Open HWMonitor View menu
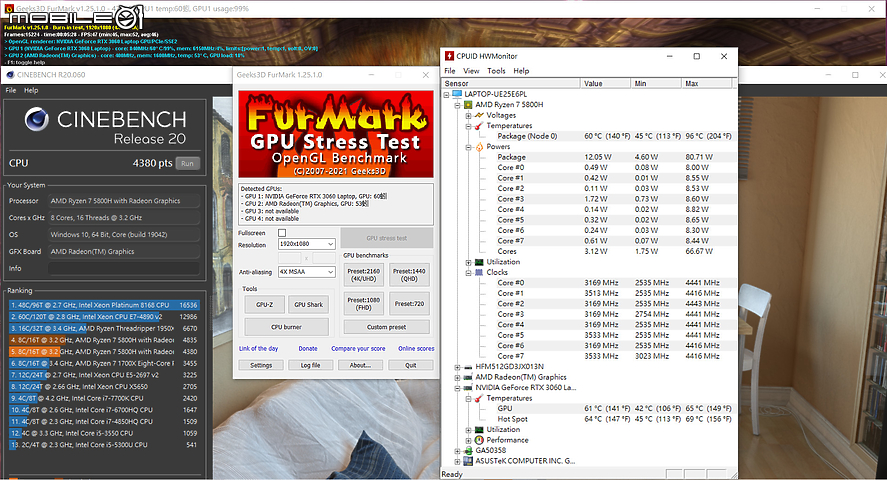Screen dimensions: 887x480 [x=471, y=71]
